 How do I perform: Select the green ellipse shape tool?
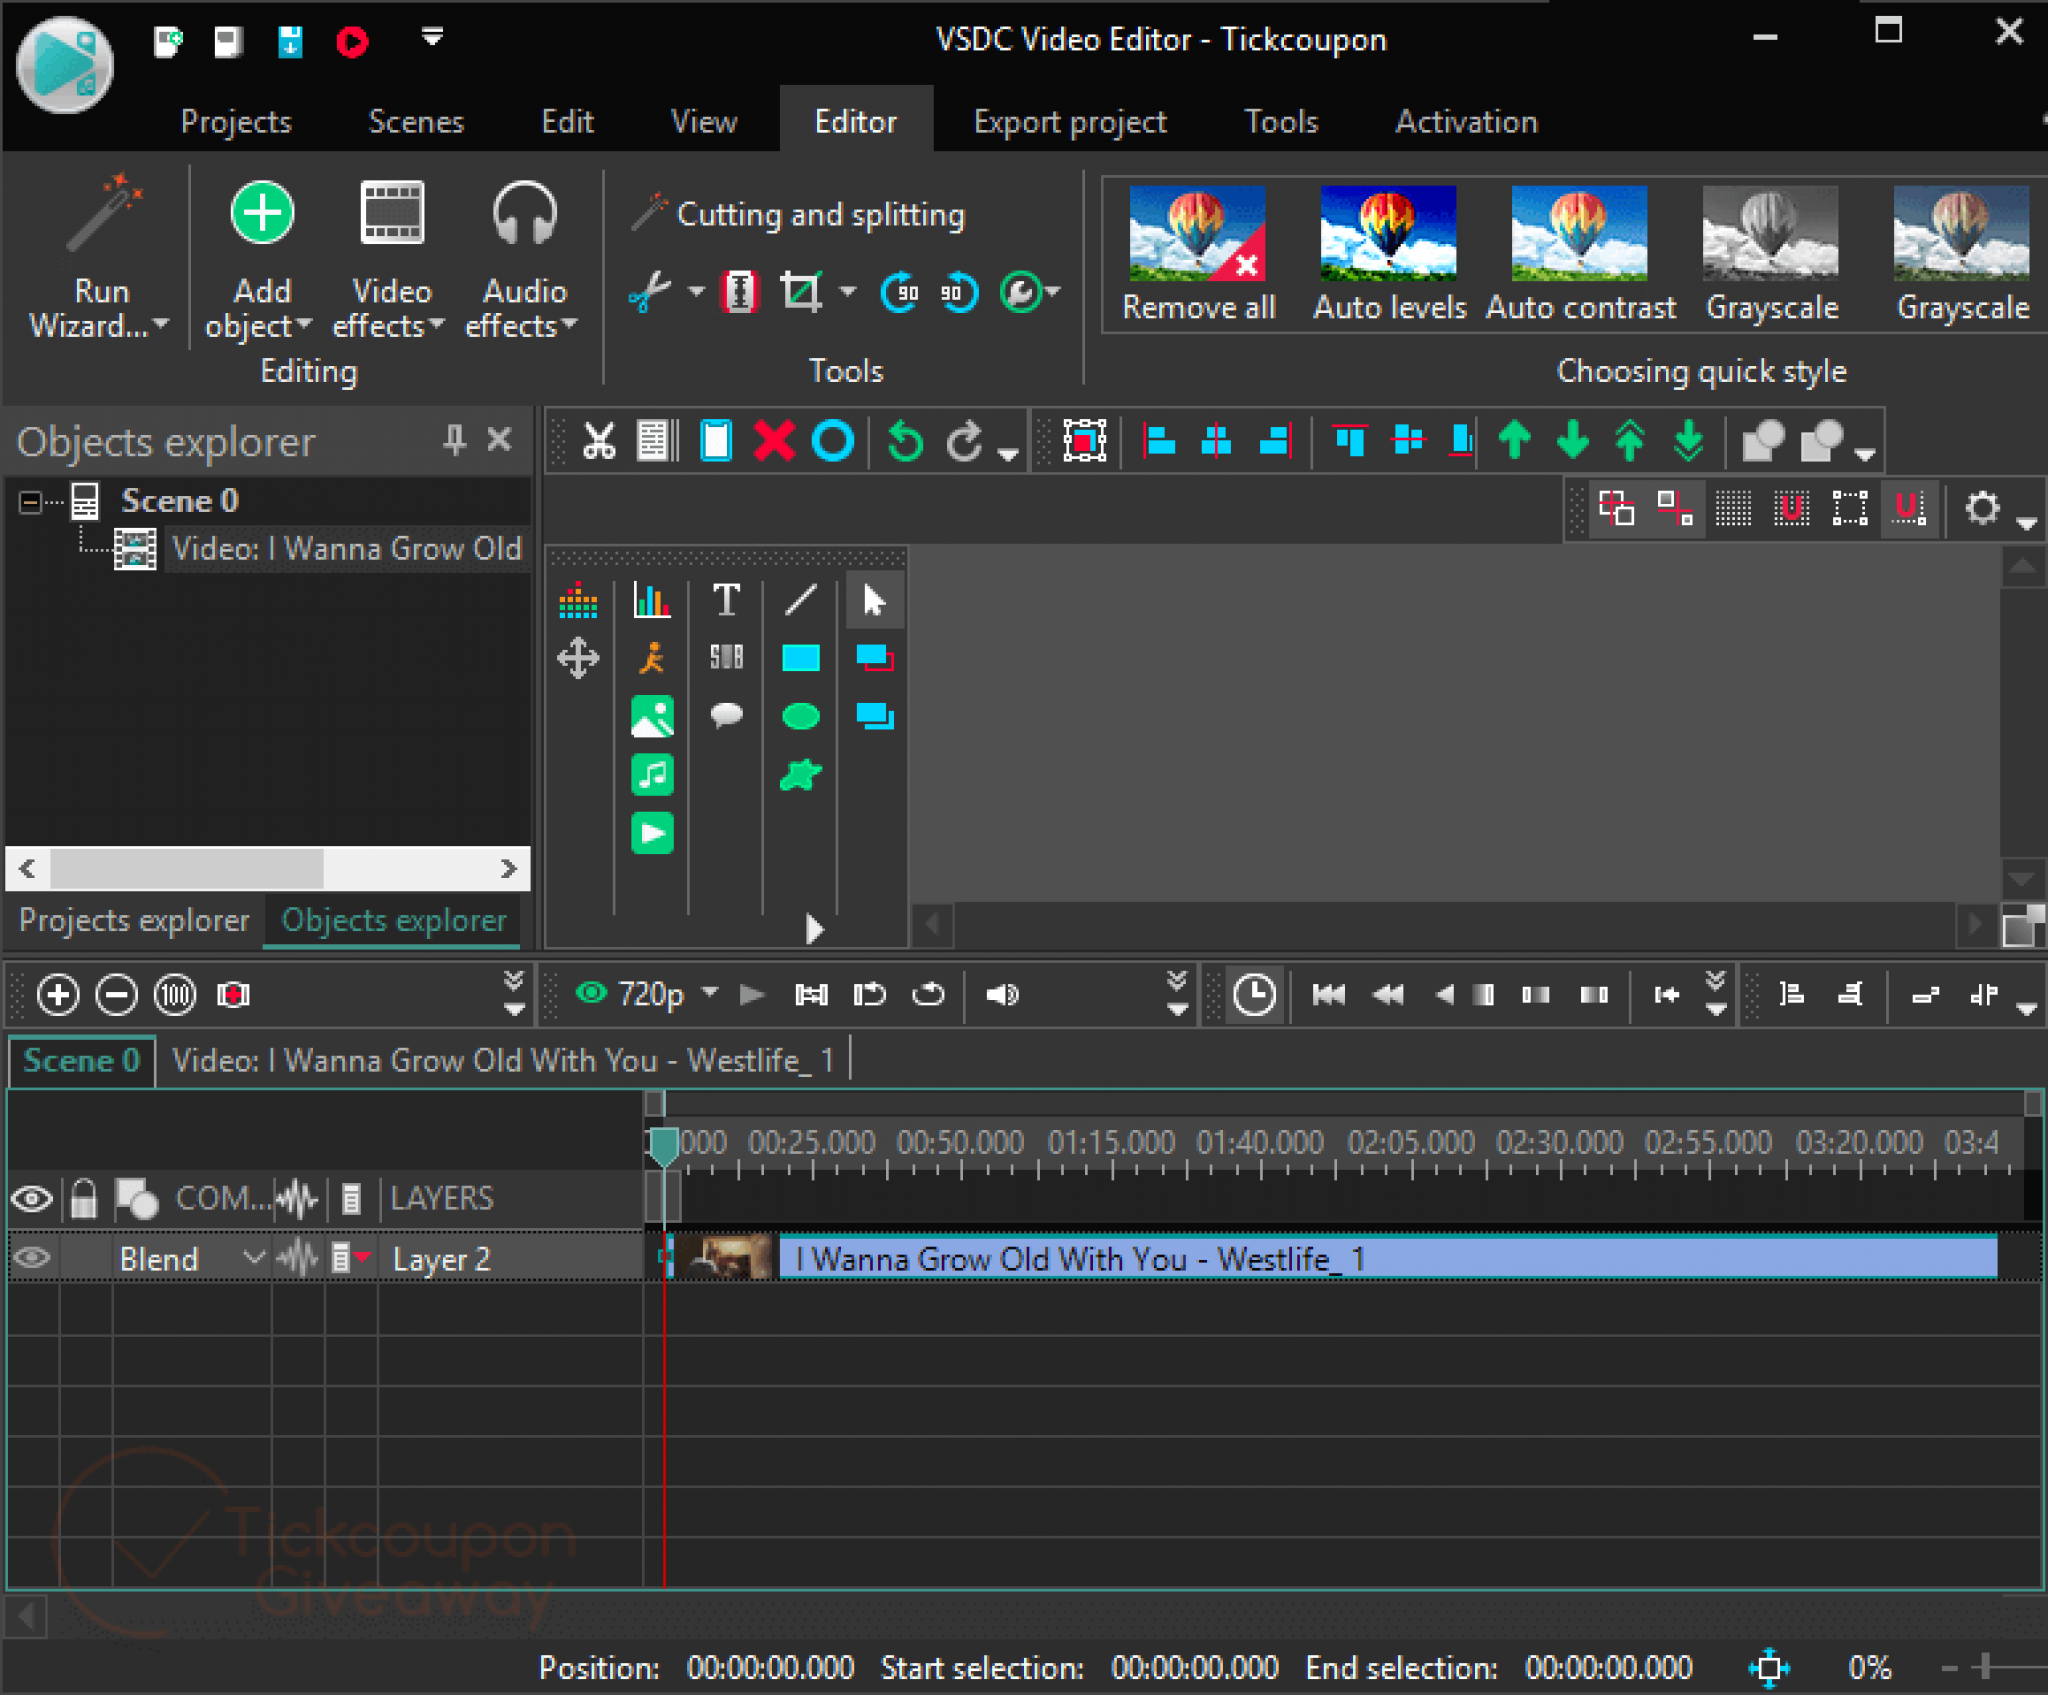click(800, 716)
